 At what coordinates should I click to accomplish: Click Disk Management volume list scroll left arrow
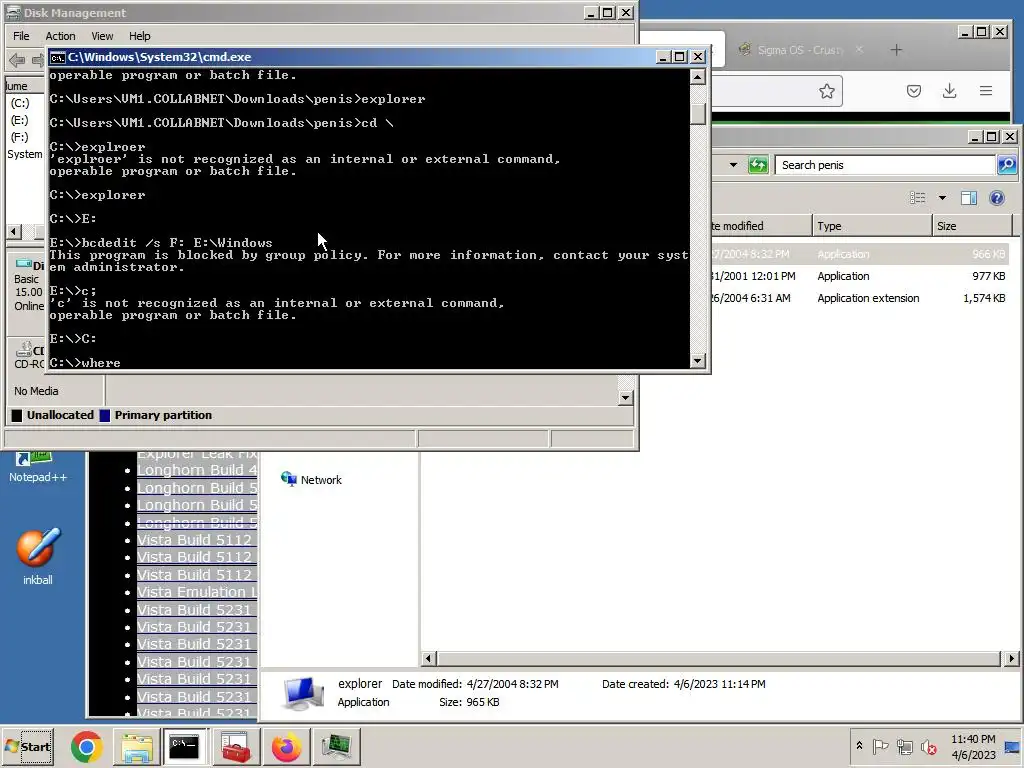point(14,231)
